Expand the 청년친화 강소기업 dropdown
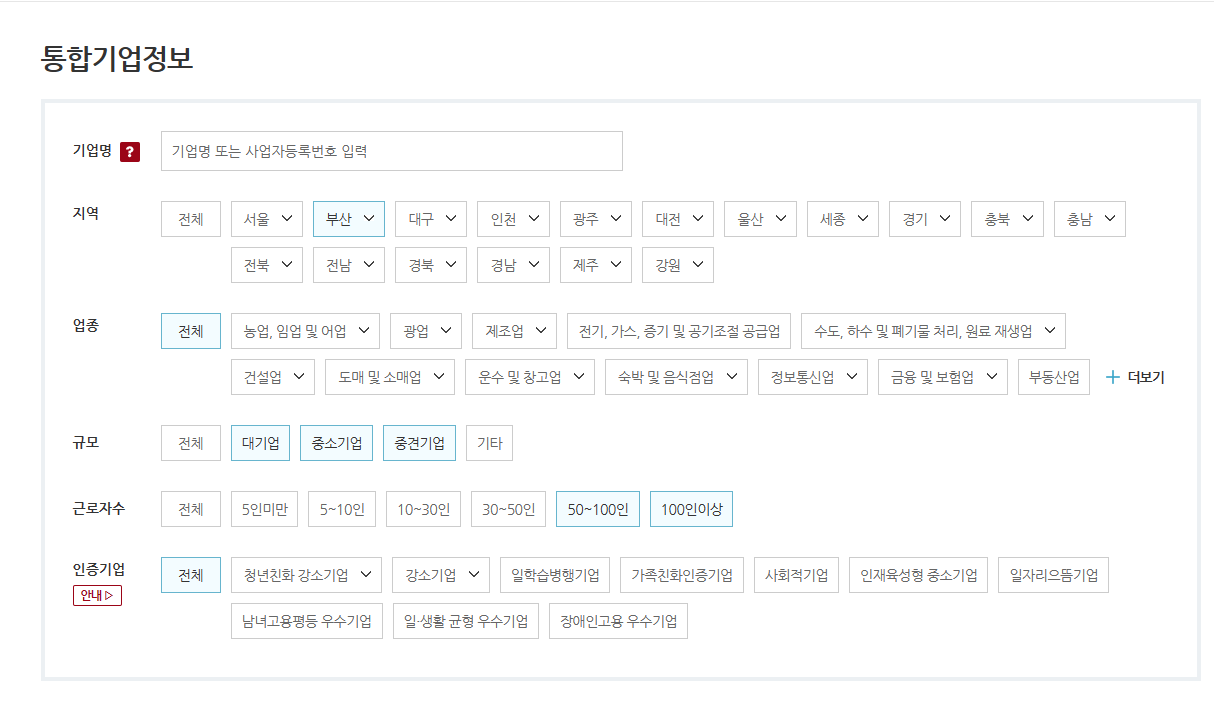This screenshot has width=1214, height=710. [x=306, y=575]
